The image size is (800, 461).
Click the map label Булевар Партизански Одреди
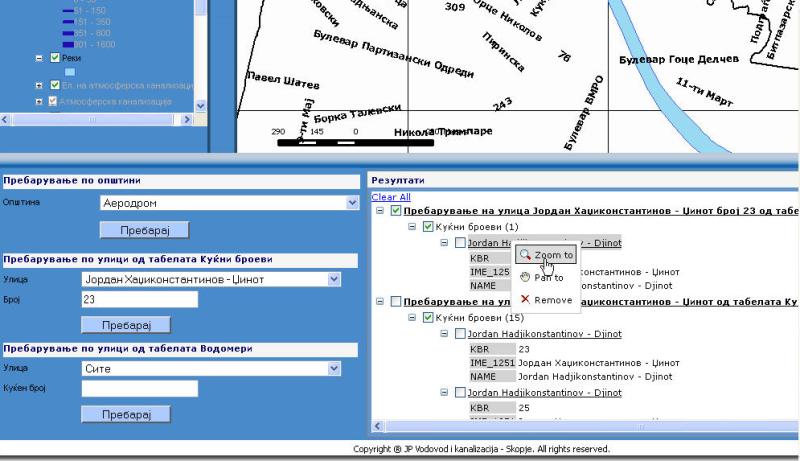(393, 54)
